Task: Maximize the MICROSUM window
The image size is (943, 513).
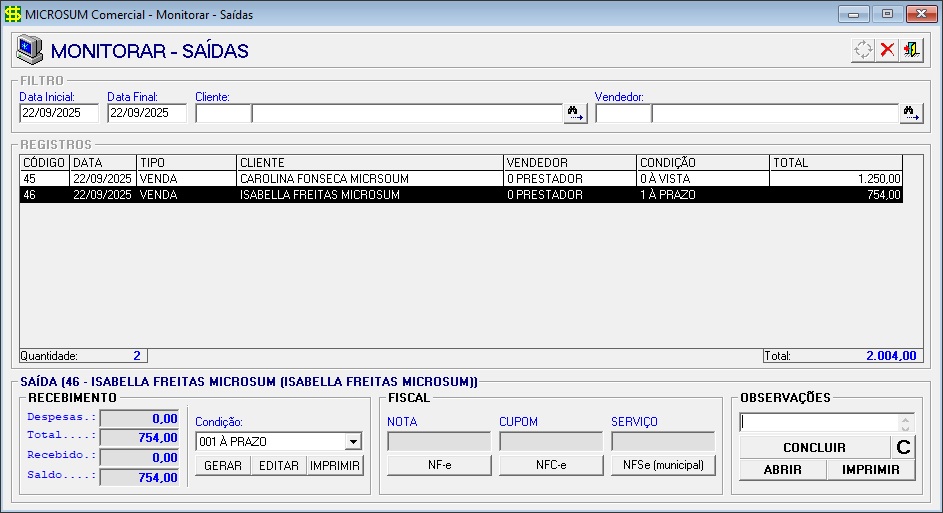Action: point(887,14)
